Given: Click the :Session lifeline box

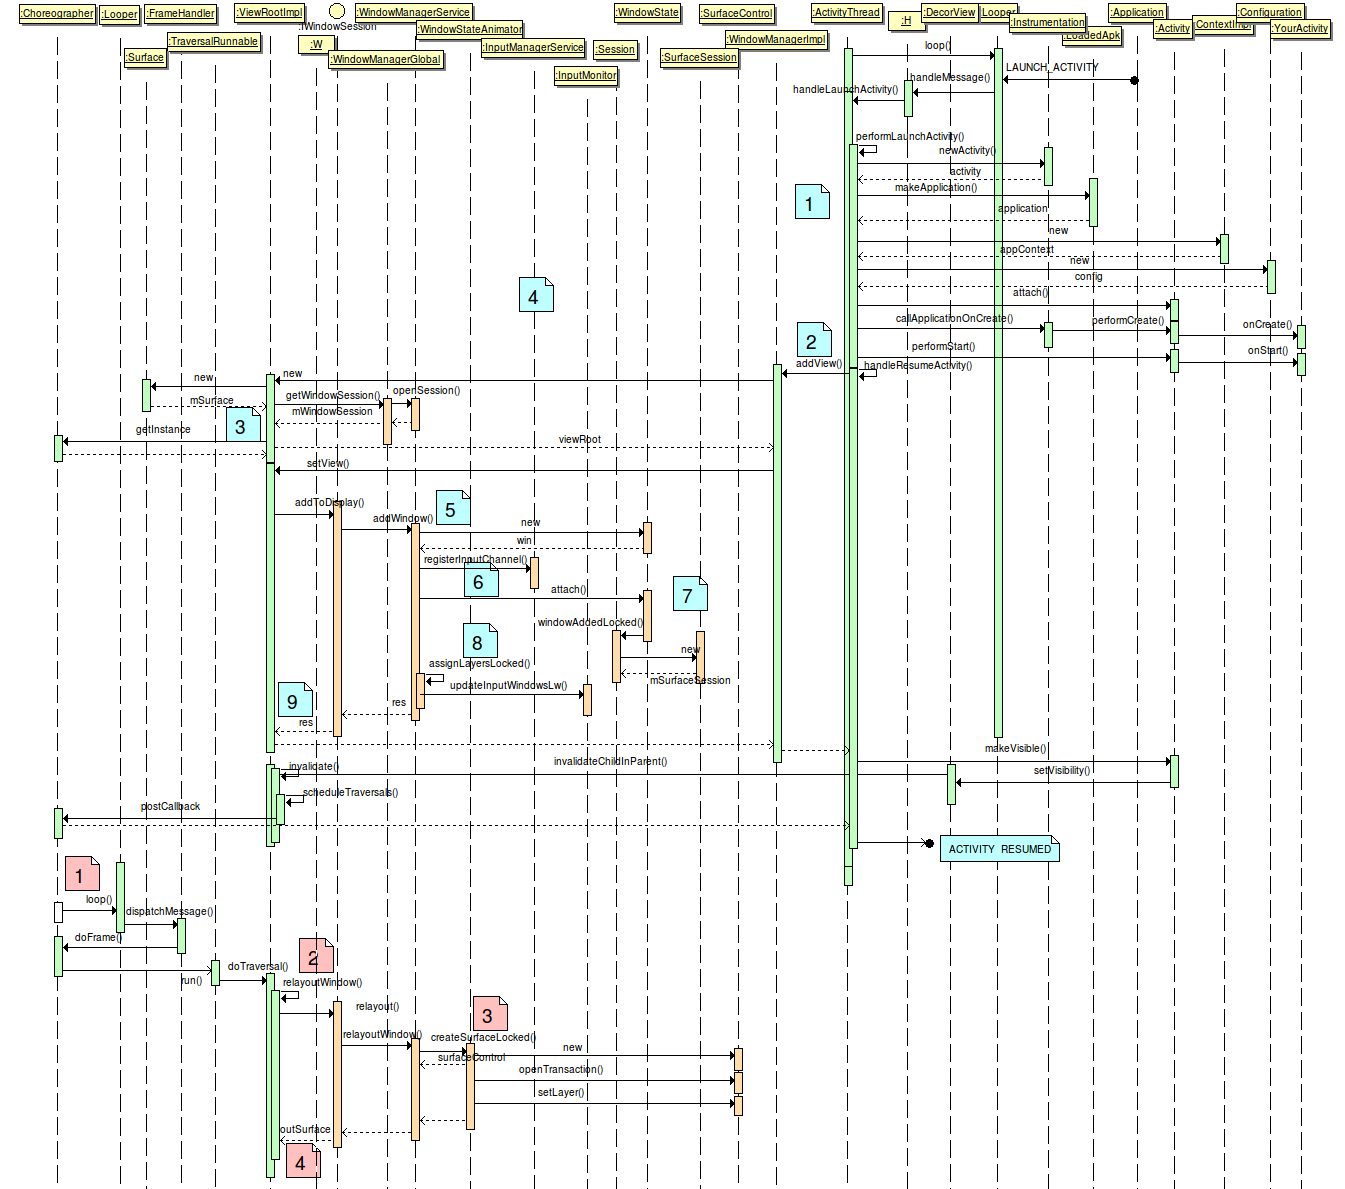Looking at the screenshot, I should (x=615, y=50).
